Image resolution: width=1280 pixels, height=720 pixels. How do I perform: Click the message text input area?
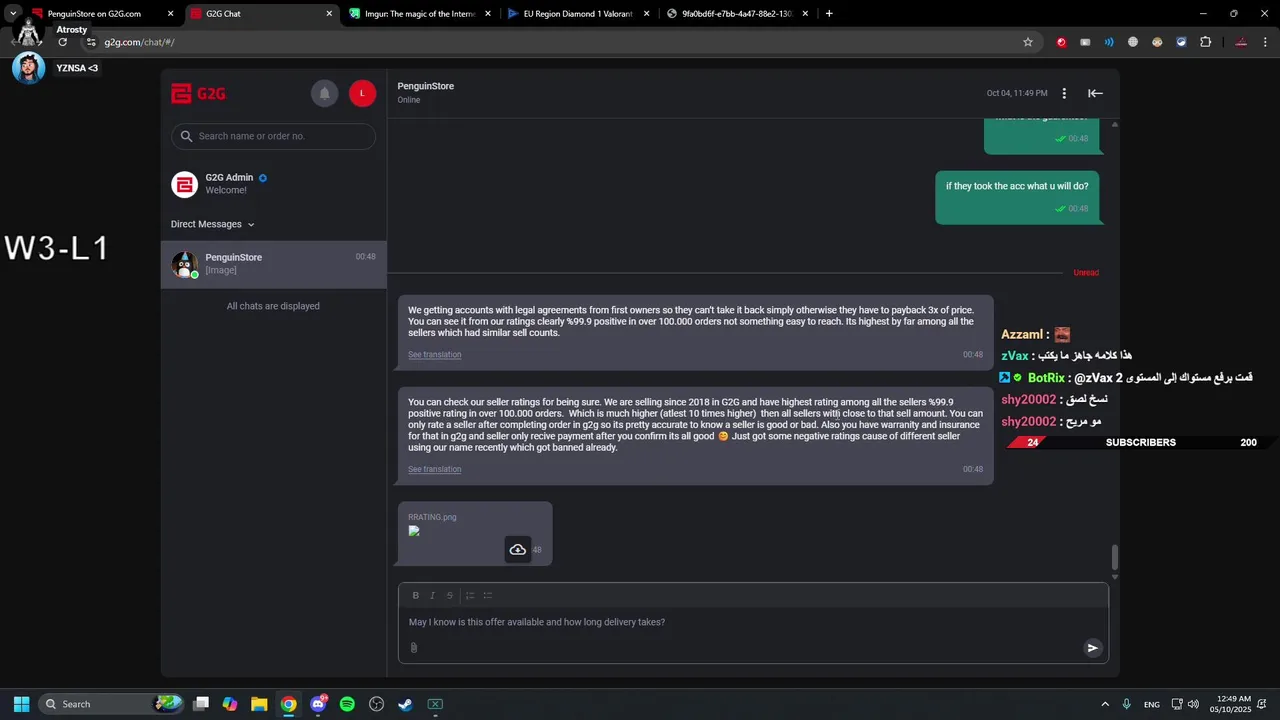click(753, 622)
